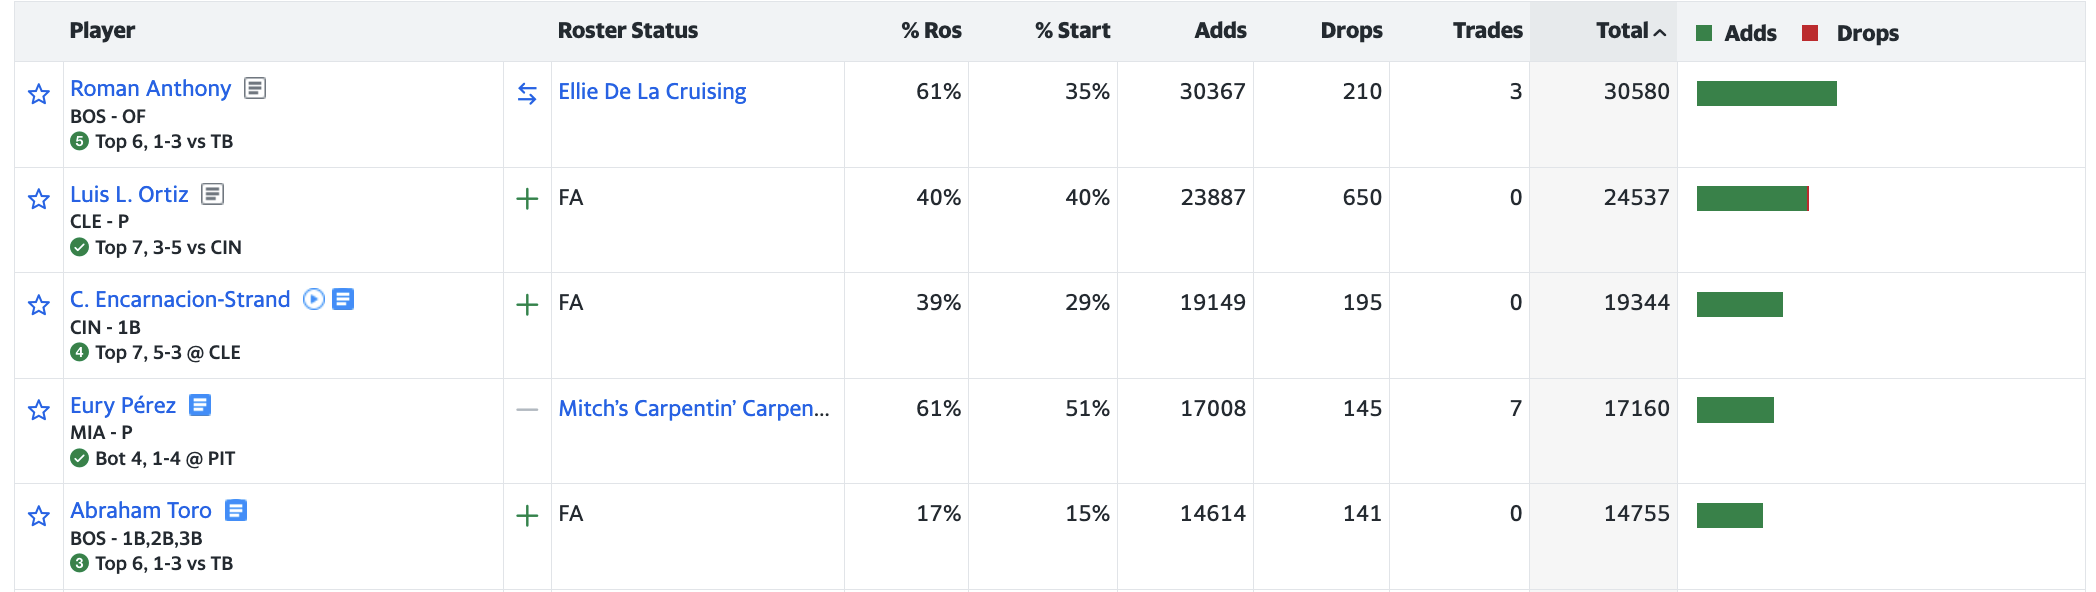Add Luis L. Ortiz with plus icon

(527, 199)
